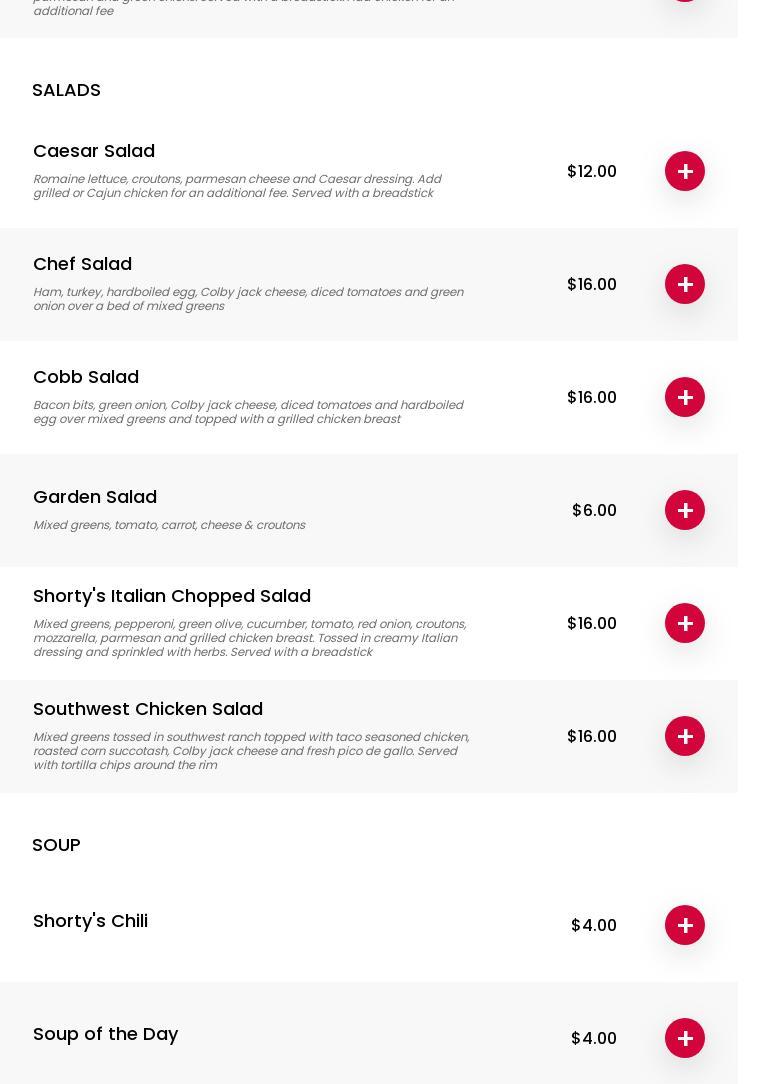Screen dimensions: 770x1084
Task: Add Southwest Chicken Salad via plus icon
Action: tap(685, 736)
